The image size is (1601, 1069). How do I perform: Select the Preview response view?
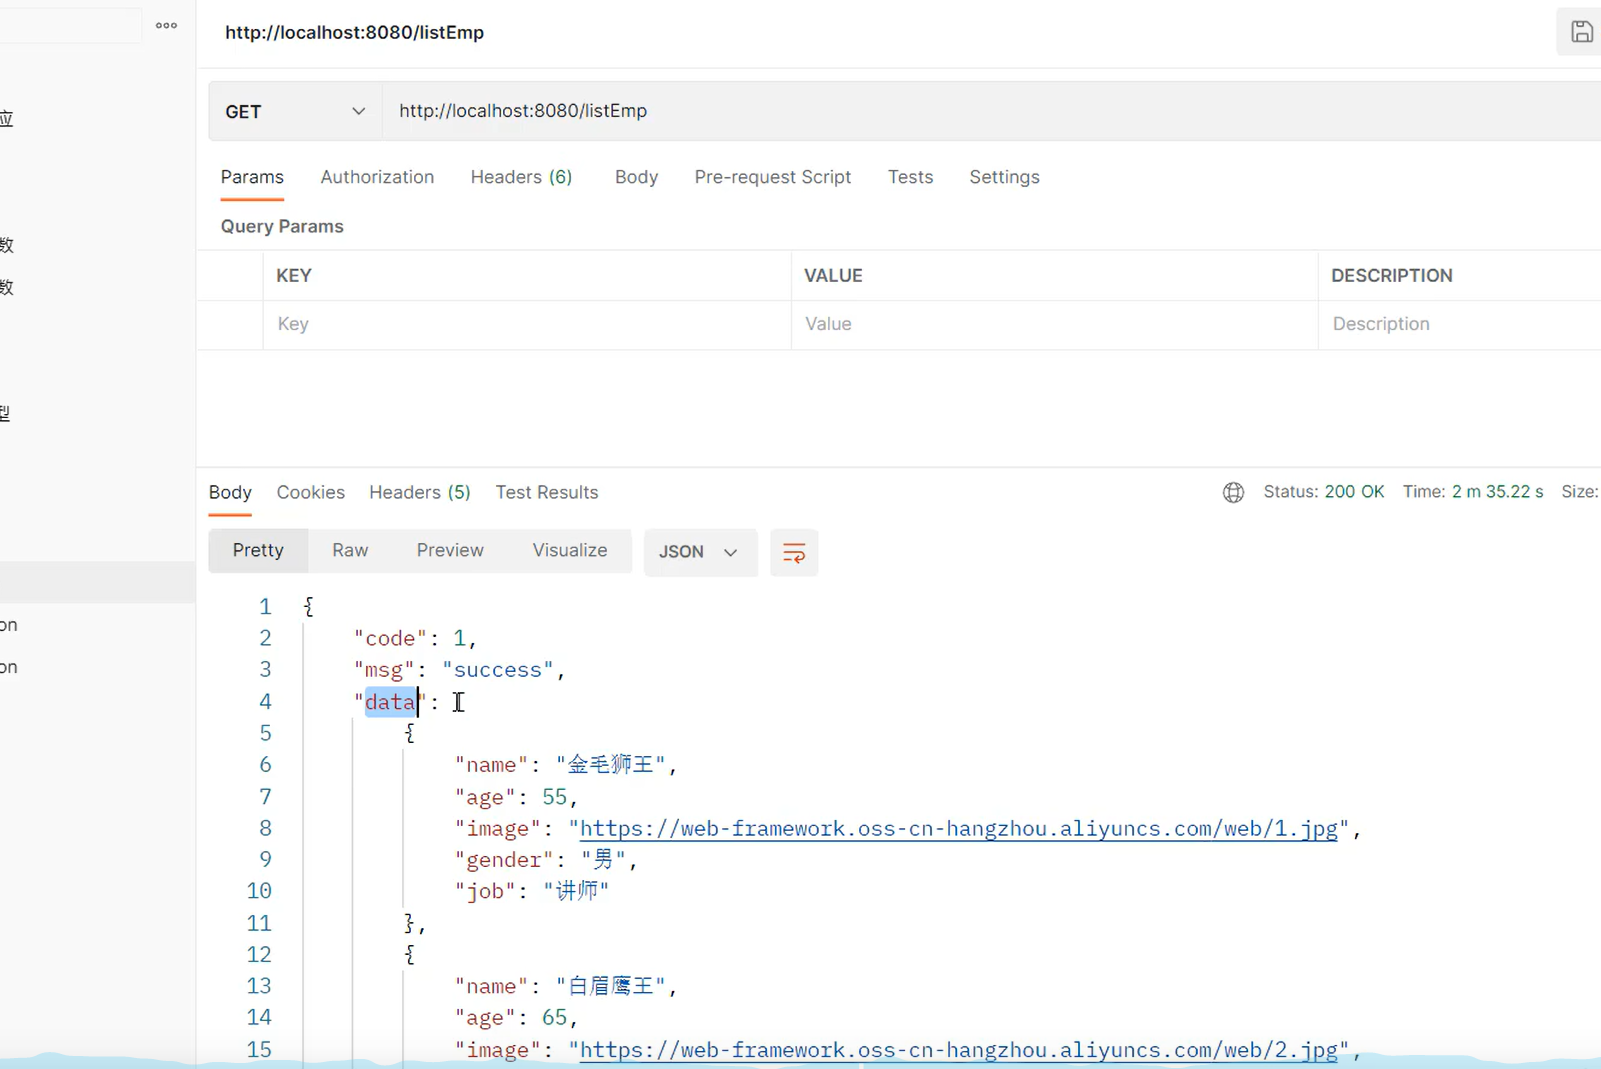[x=450, y=551]
